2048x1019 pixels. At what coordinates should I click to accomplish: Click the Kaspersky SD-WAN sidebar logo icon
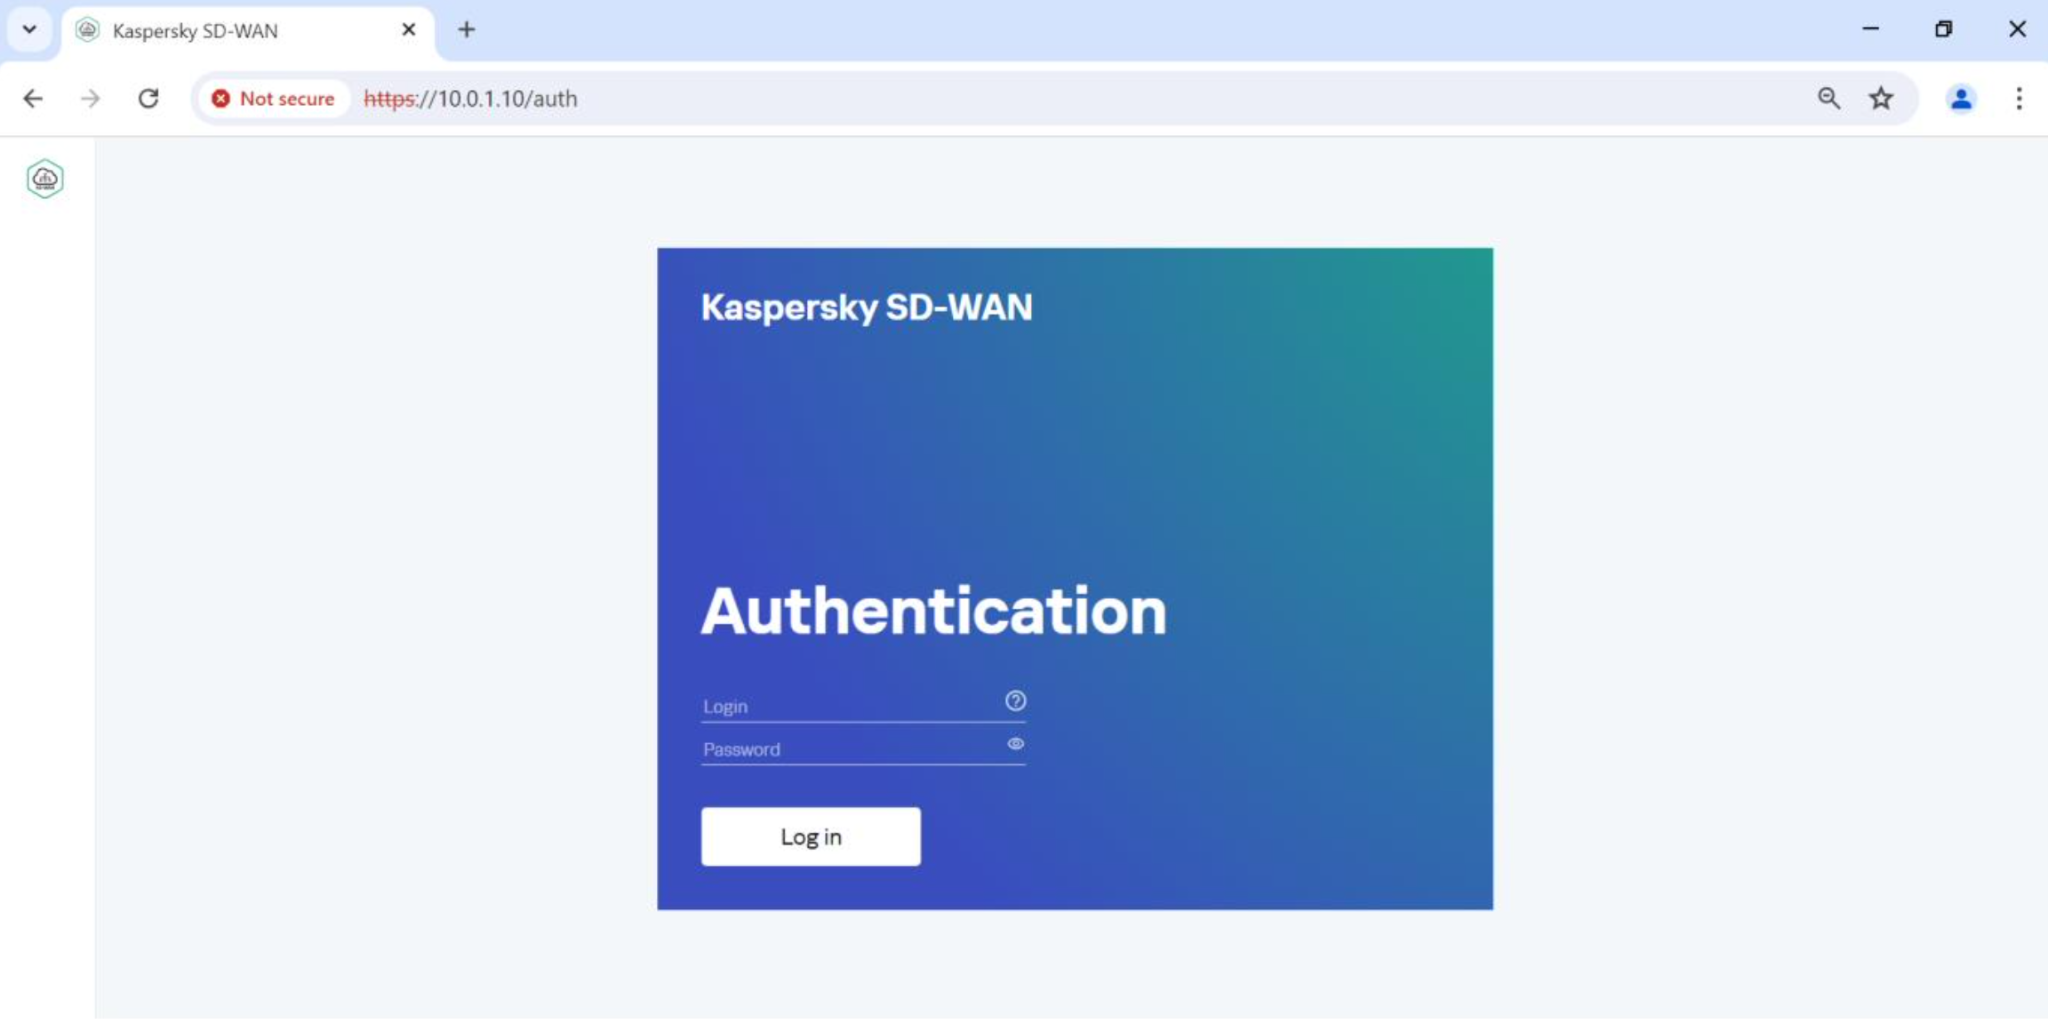tap(45, 179)
